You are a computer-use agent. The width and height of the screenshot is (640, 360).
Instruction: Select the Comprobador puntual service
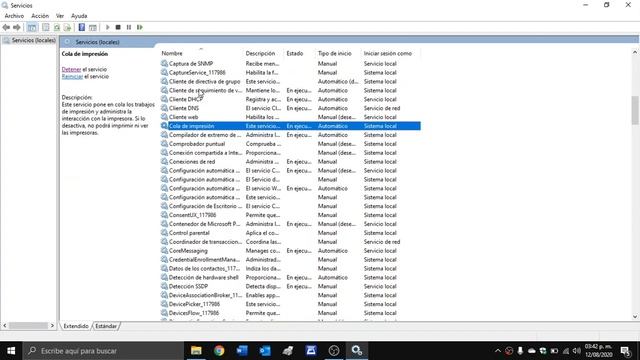(197, 144)
